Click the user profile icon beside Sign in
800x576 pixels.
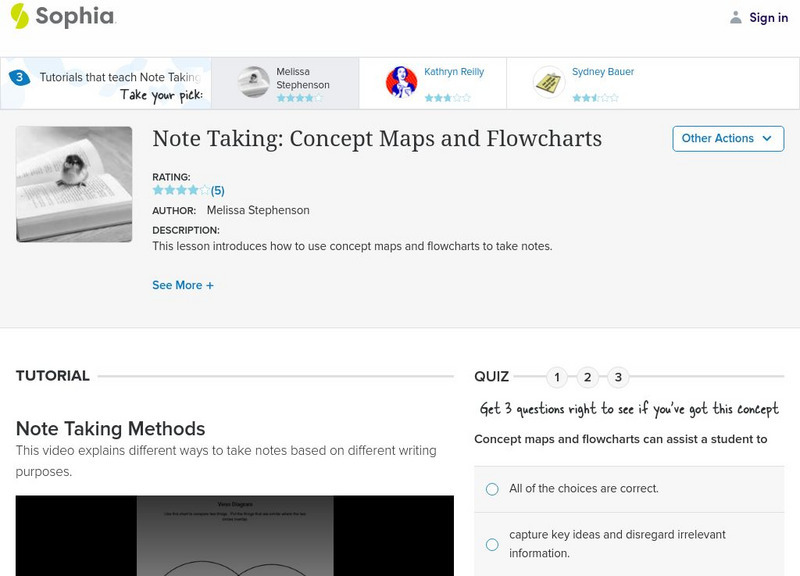736,17
